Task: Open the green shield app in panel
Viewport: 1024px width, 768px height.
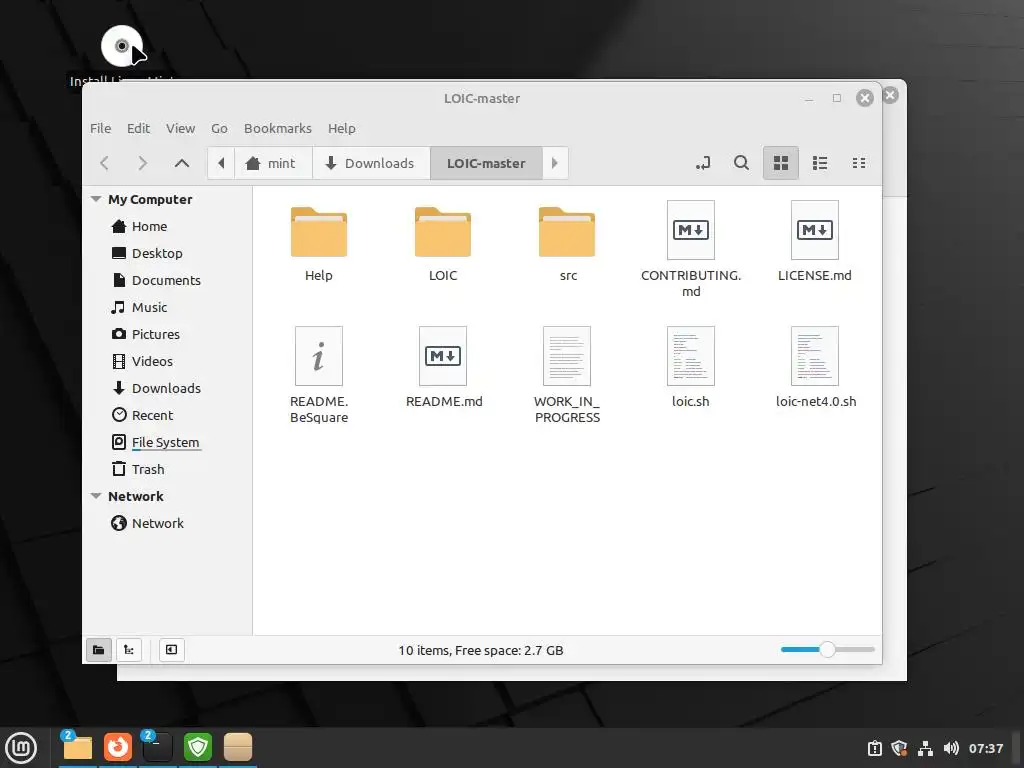Action: (198, 748)
